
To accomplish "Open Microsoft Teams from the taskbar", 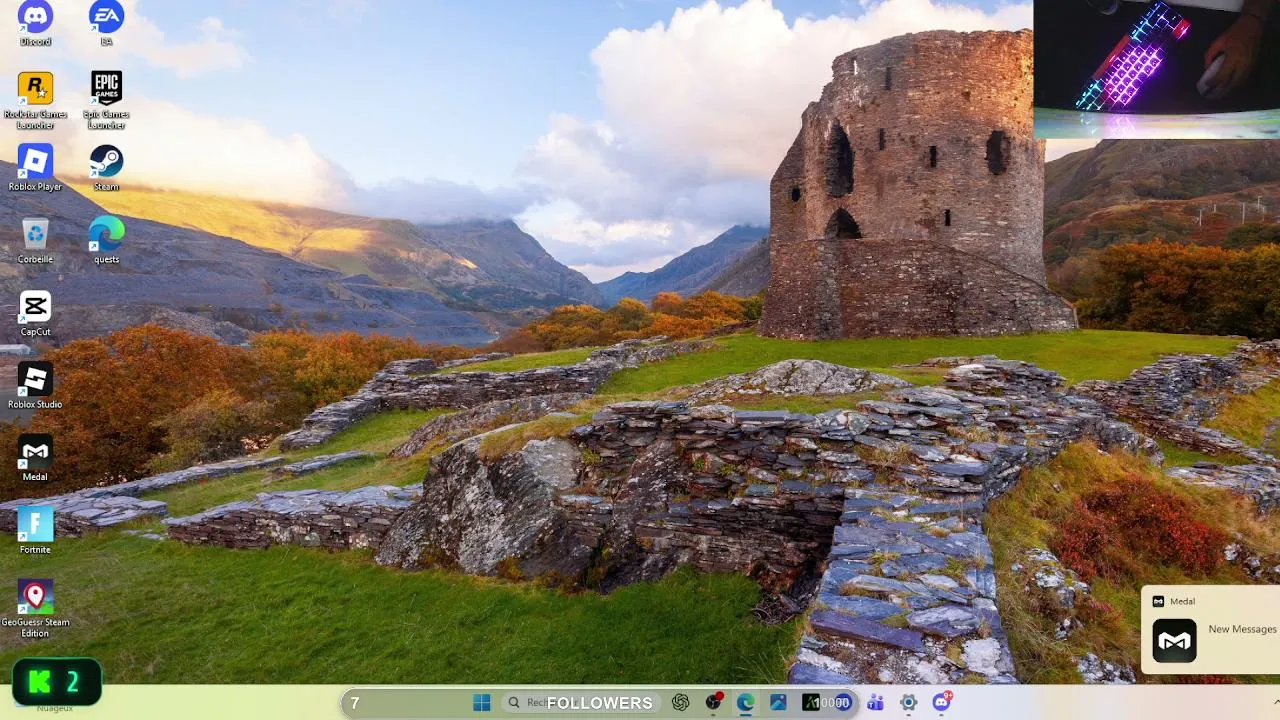I will [x=876, y=703].
